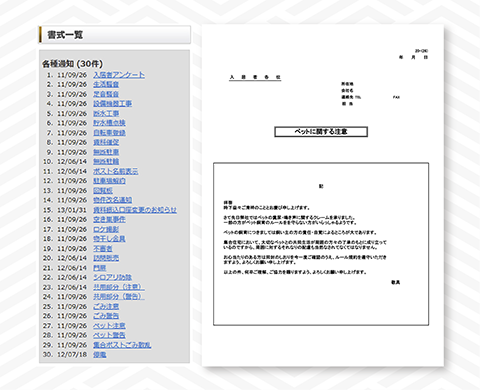This screenshot has width=480, height=390.
Task: Click the 集合ポストごみ散乱 link
Action: point(122,345)
